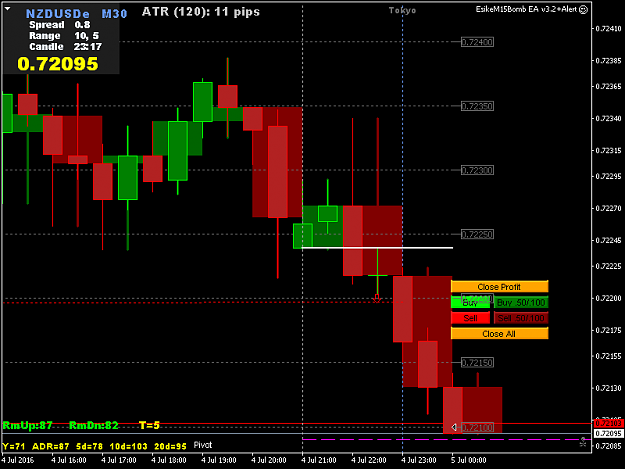Click the left-pointing price arrow near 0.72100
The width and height of the screenshot is (625, 469).
coord(454,427)
